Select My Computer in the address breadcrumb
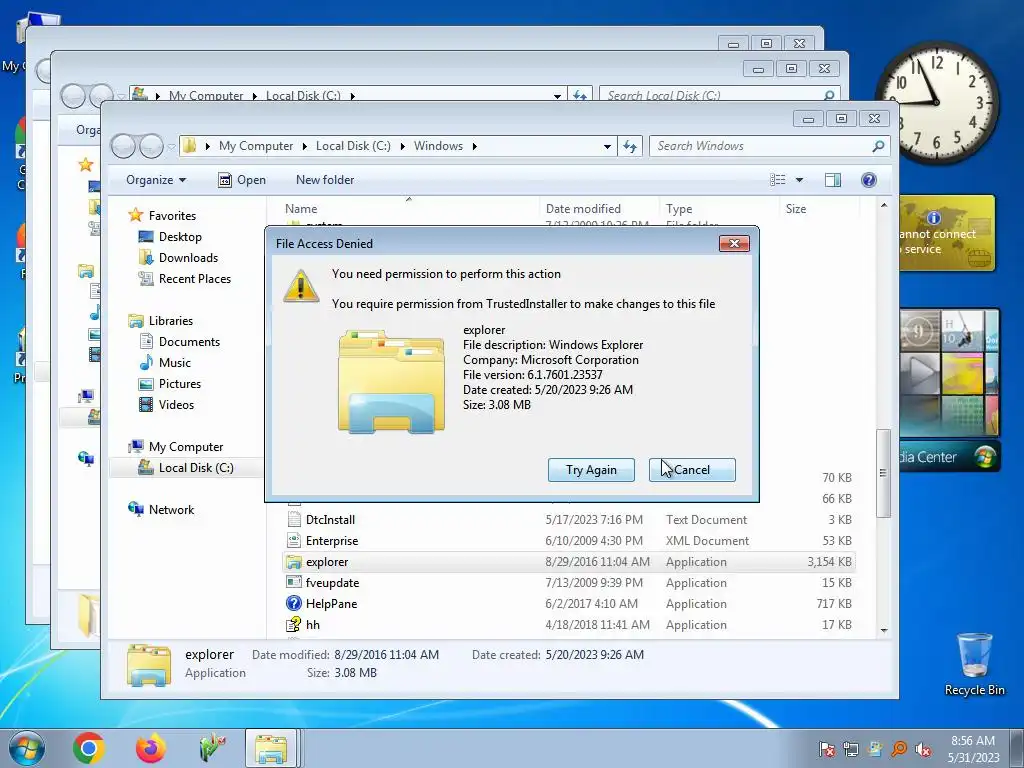 255,146
